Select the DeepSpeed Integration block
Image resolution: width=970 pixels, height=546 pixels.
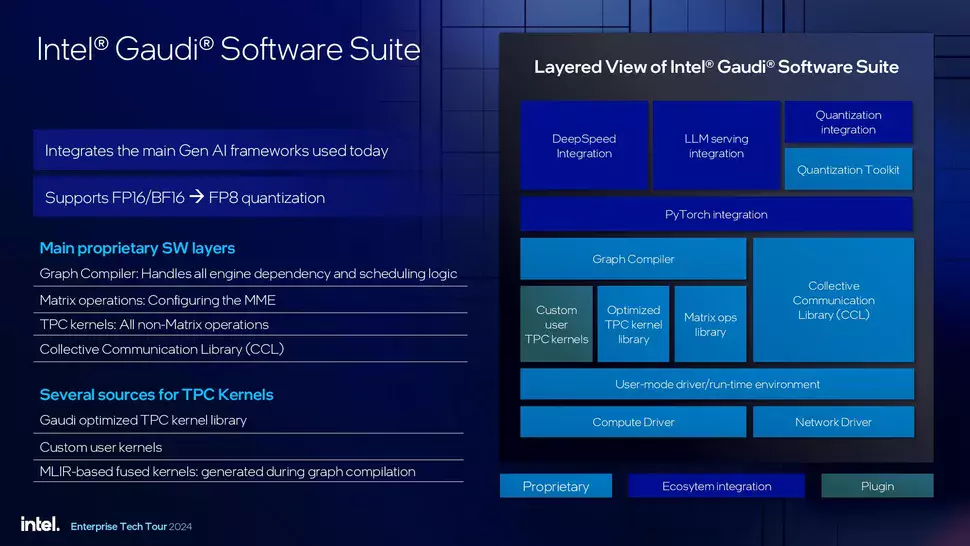584,145
